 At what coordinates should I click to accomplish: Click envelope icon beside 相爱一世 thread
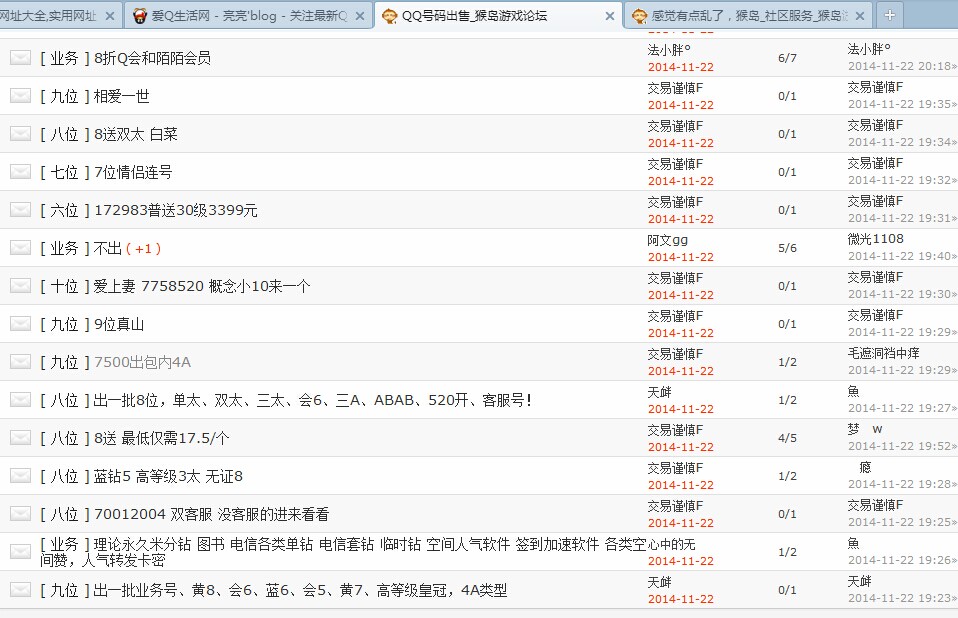pyautogui.click(x=20, y=95)
